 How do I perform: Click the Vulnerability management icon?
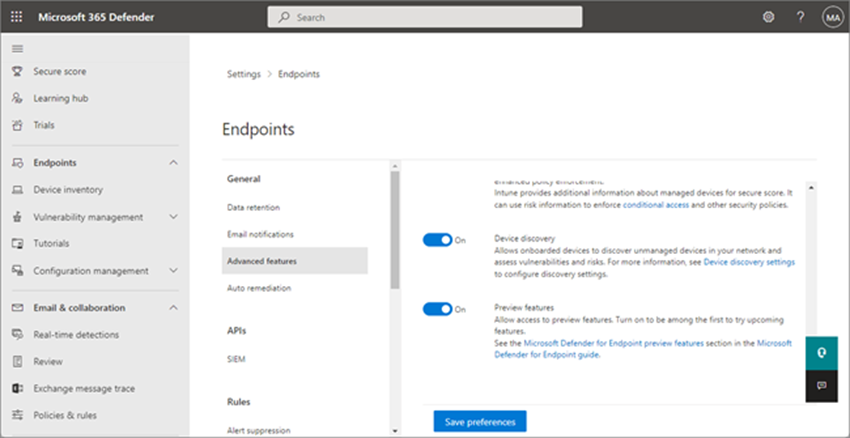[17, 217]
